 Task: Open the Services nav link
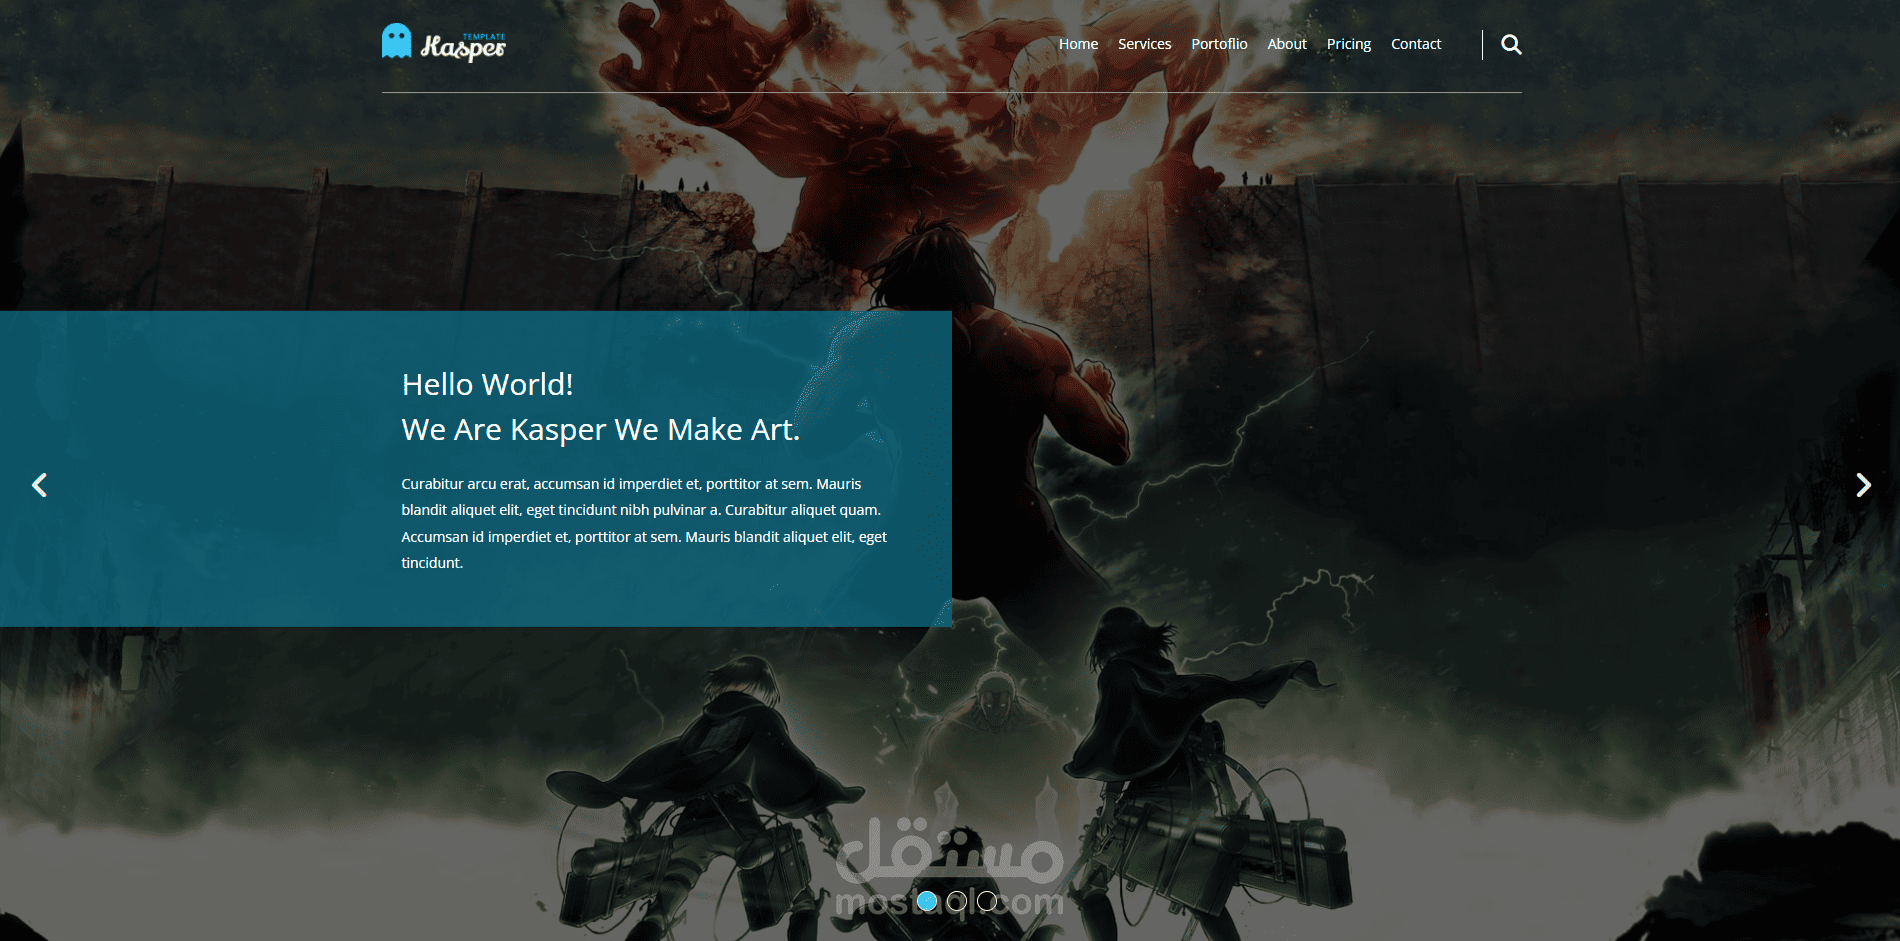(x=1144, y=44)
